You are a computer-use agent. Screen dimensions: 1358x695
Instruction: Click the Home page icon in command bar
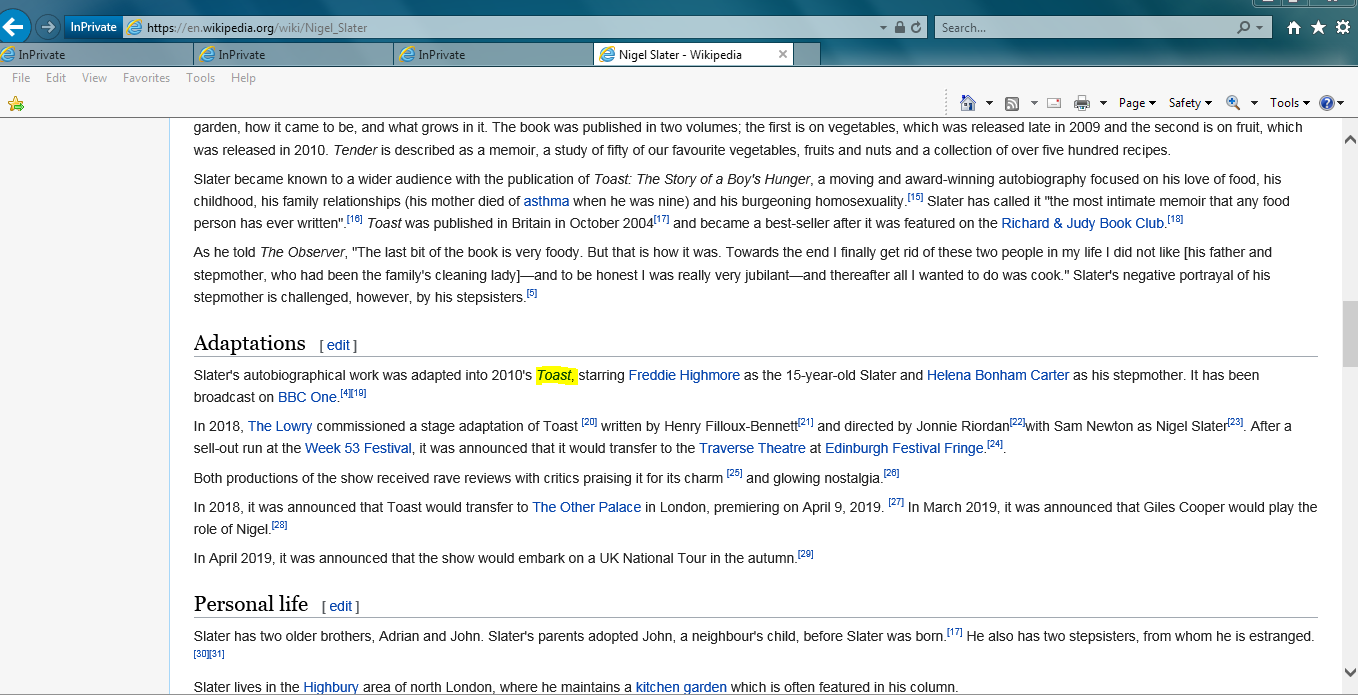[967, 103]
